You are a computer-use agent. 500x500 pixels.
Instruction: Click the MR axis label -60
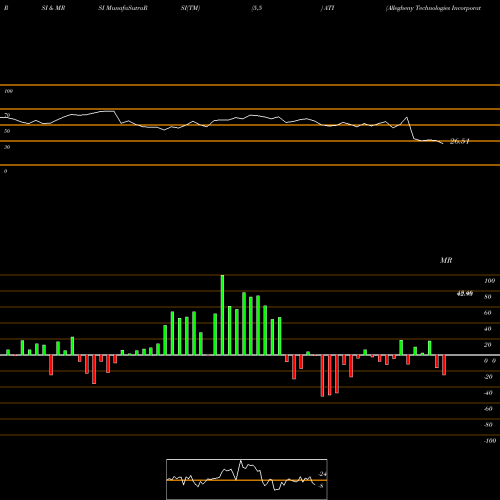(x=488, y=409)
